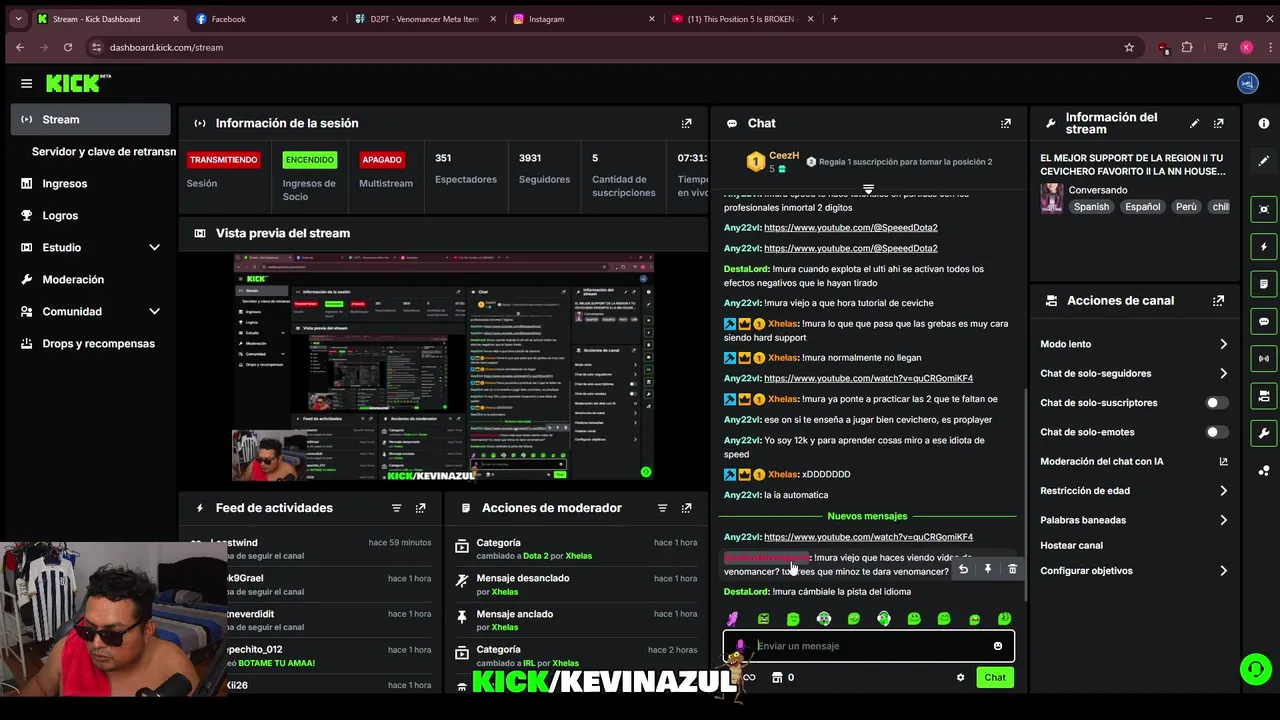Click the Kick logo
This screenshot has width=1280, height=720.
[76, 84]
